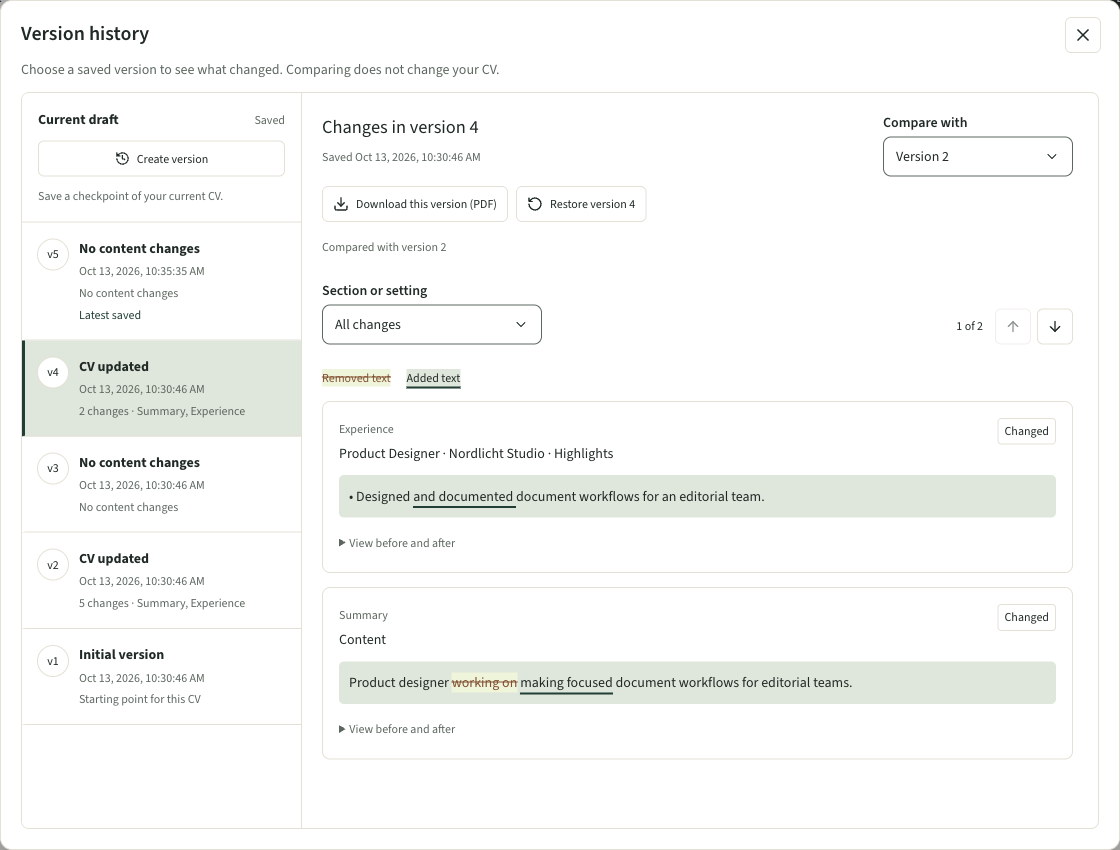The image size is (1120, 850).
Task: Click the Changed badge on Summary card
Action: pyautogui.click(x=1026, y=617)
